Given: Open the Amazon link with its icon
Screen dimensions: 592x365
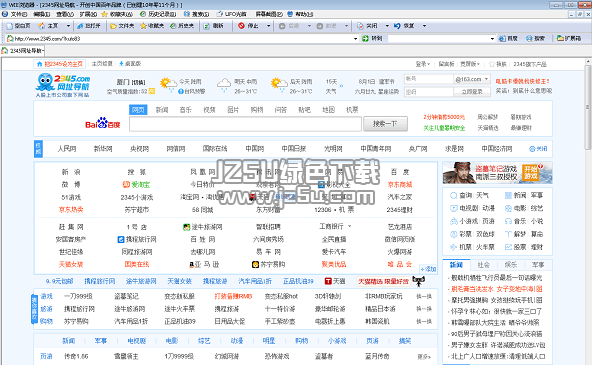Looking at the screenshot, I should point(204,265).
